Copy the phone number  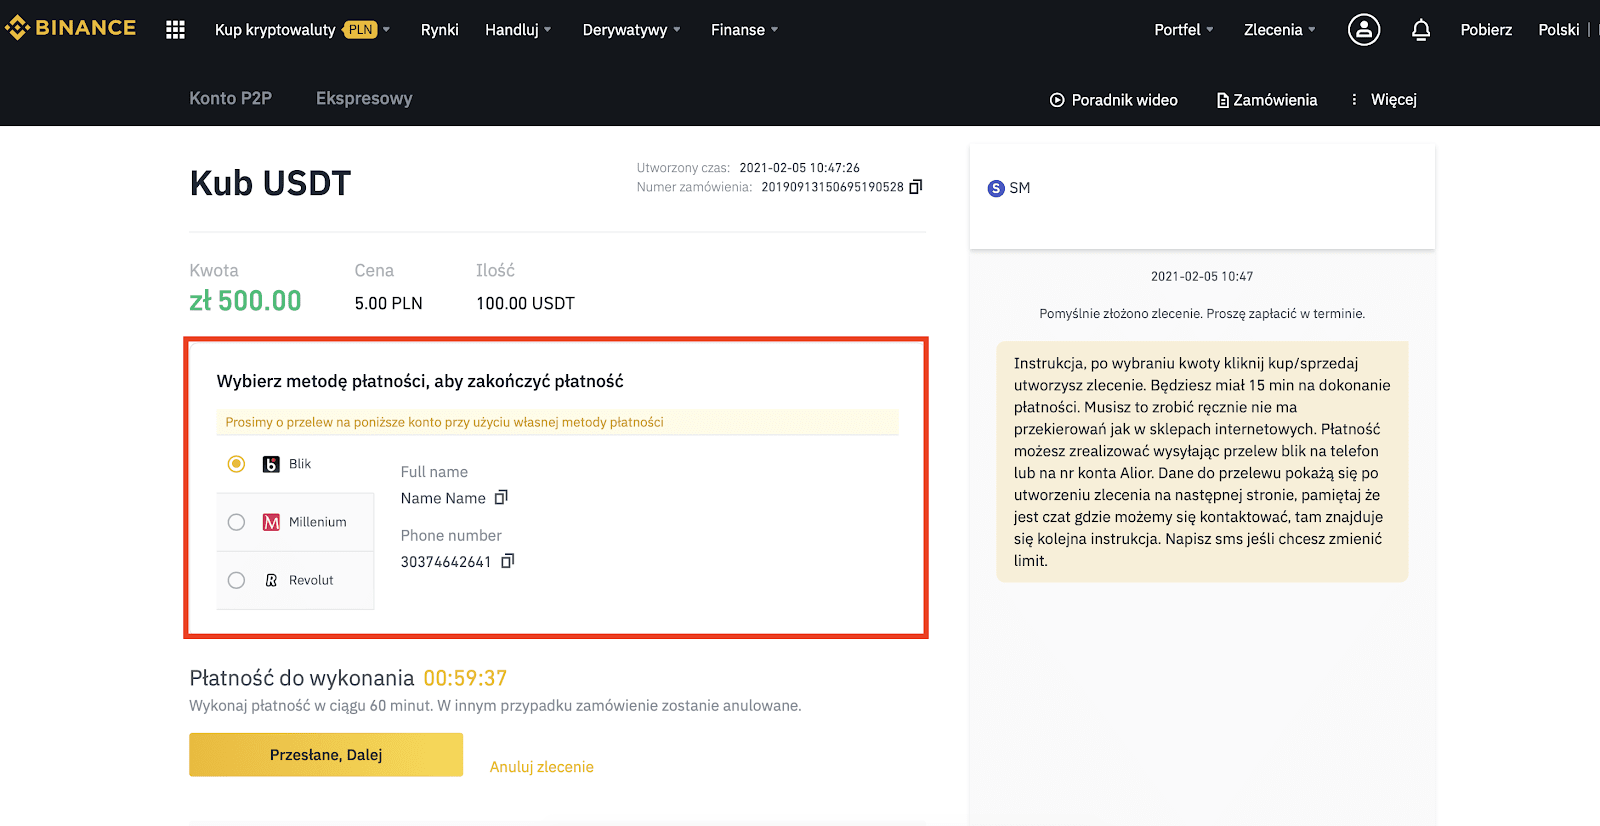tap(508, 561)
